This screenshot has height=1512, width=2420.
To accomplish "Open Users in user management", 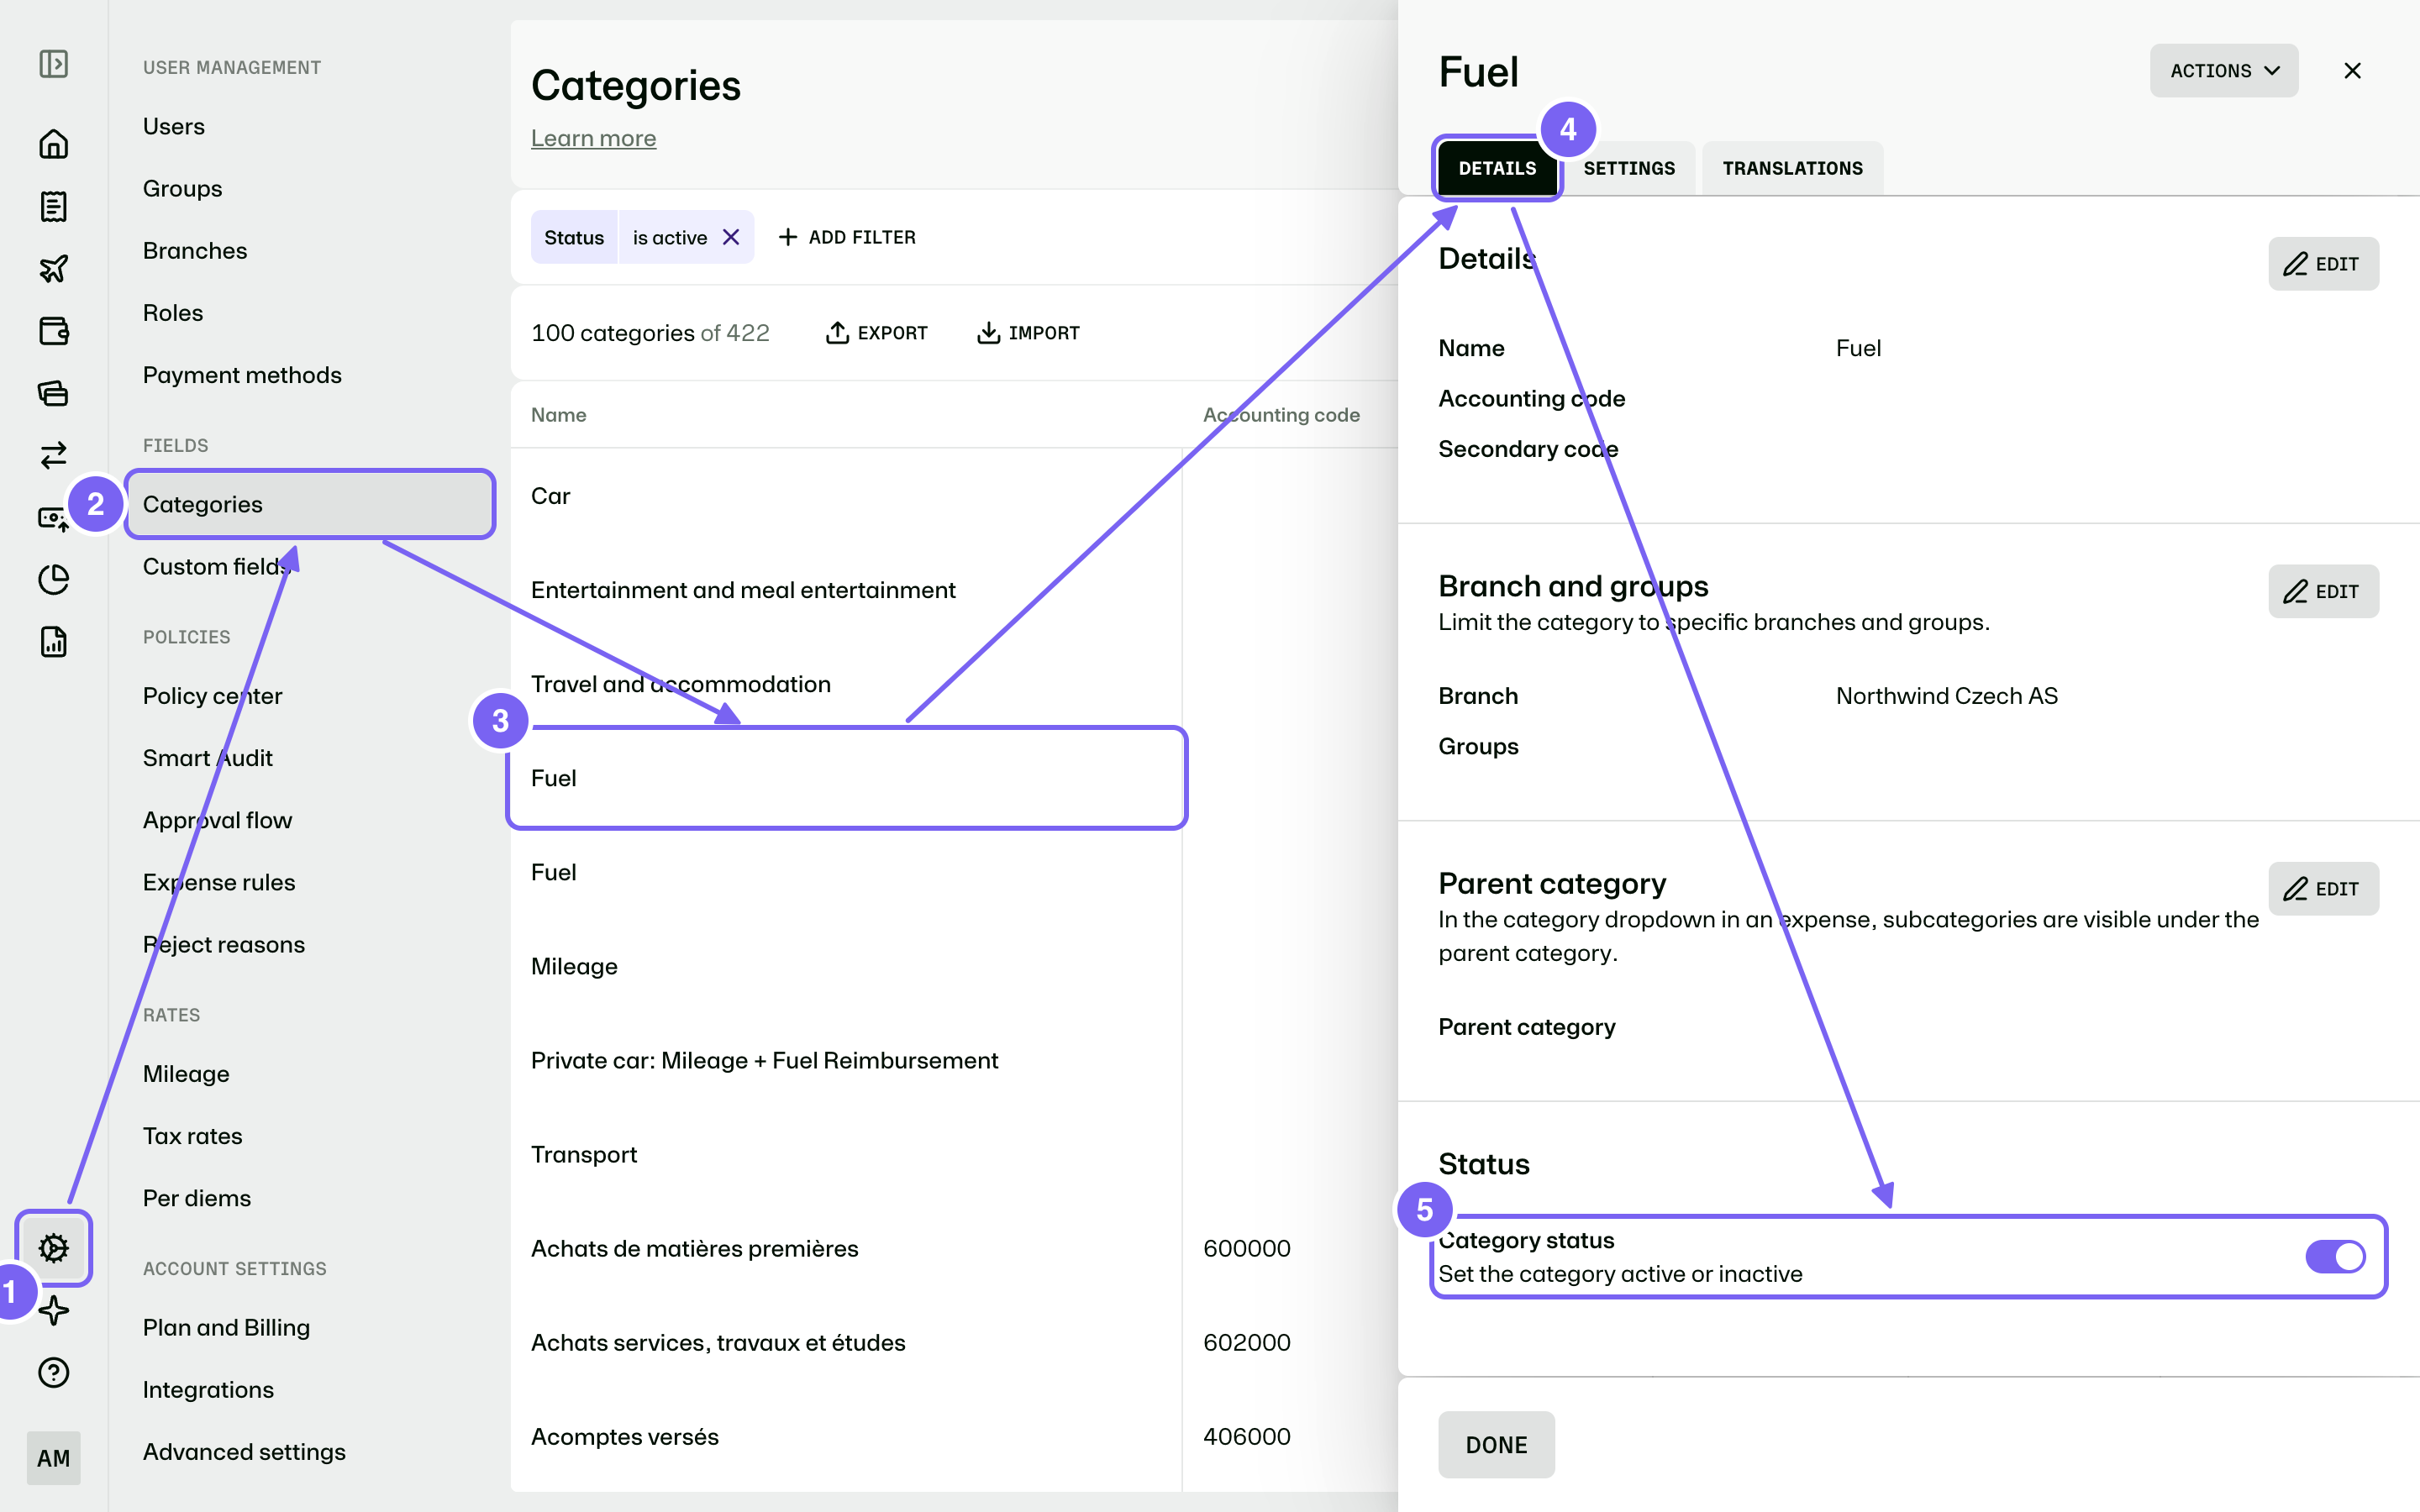I will [x=174, y=126].
